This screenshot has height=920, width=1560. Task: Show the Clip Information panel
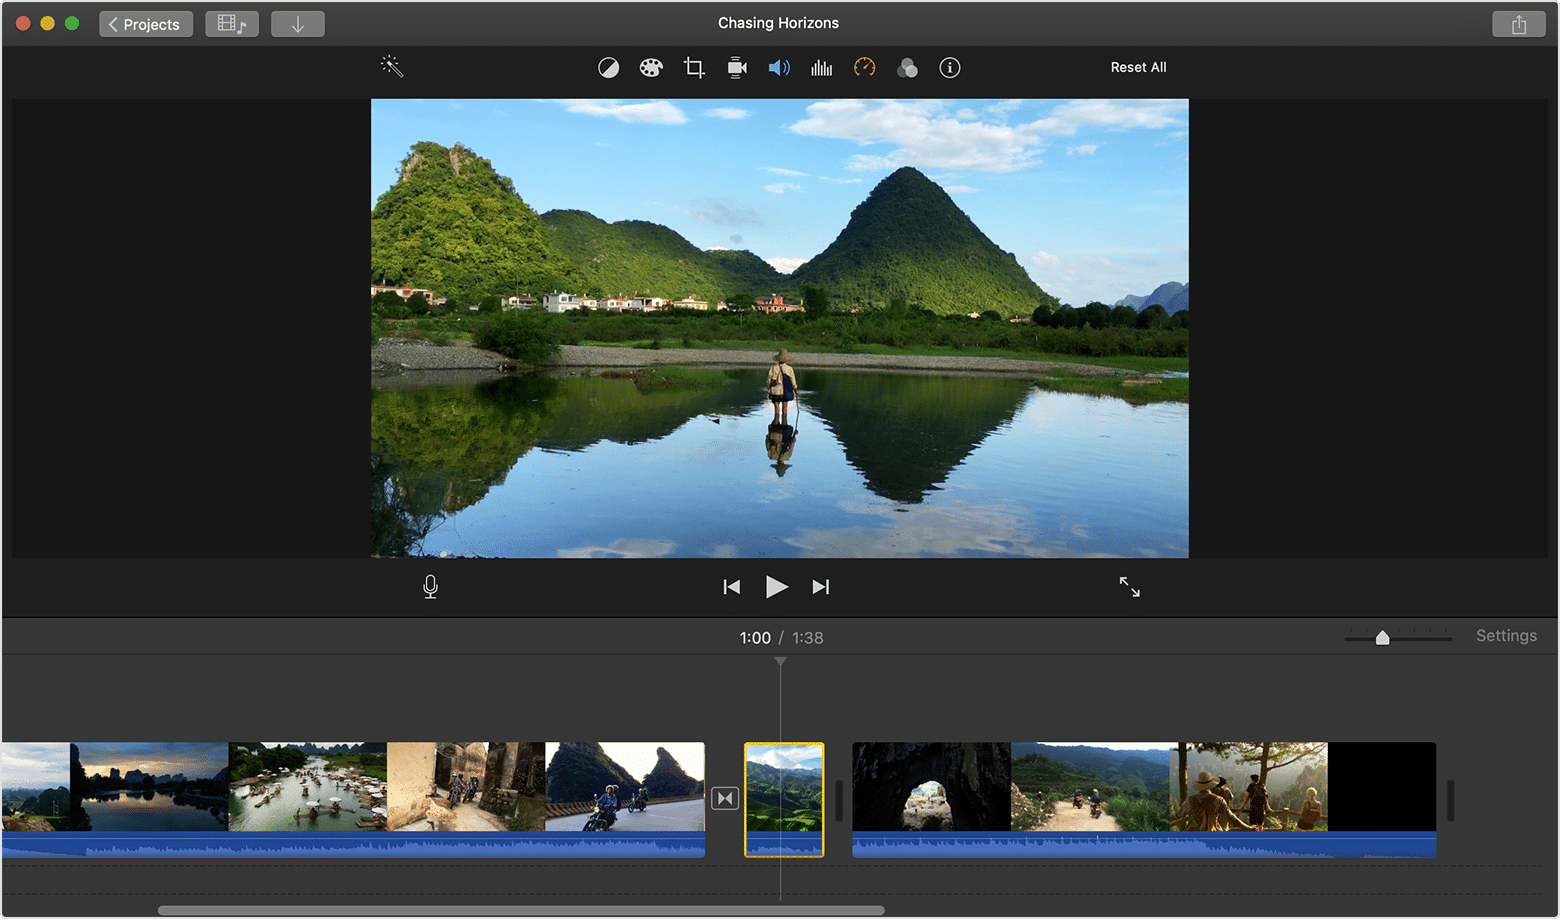pyautogui.click(x=949, y=67)
